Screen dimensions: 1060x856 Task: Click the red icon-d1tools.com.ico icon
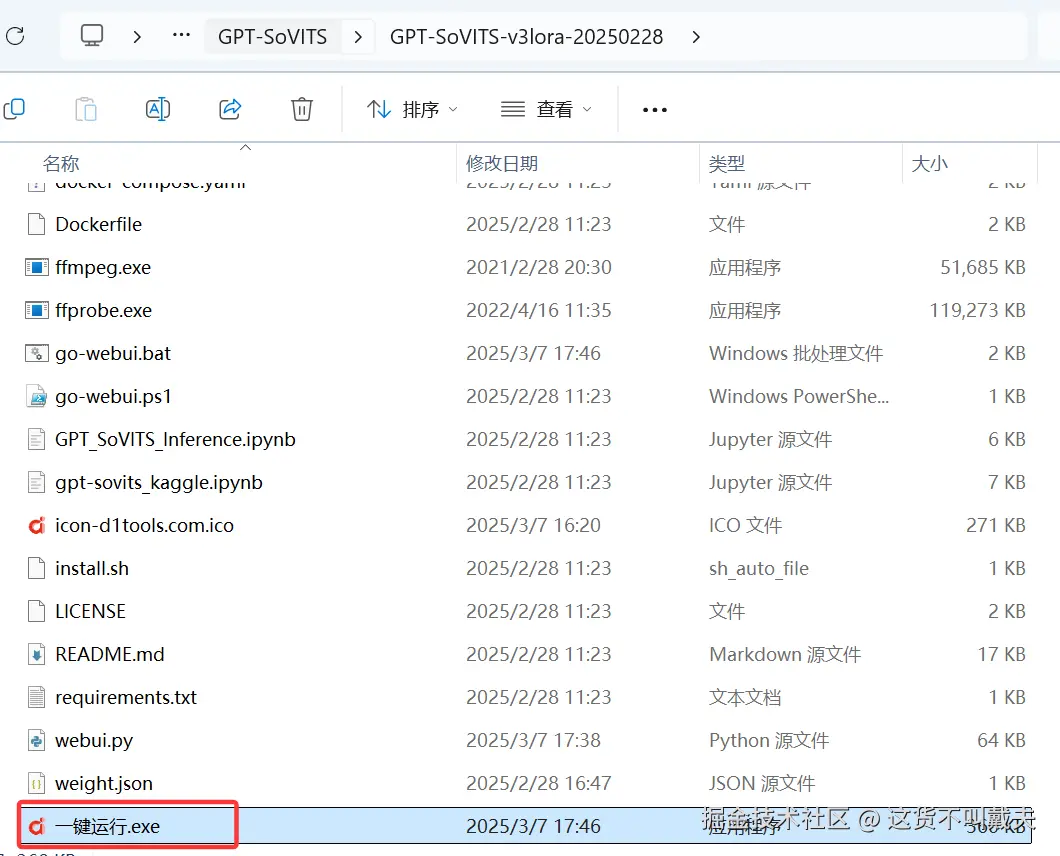pyautogui.click(x=37, y=525)
